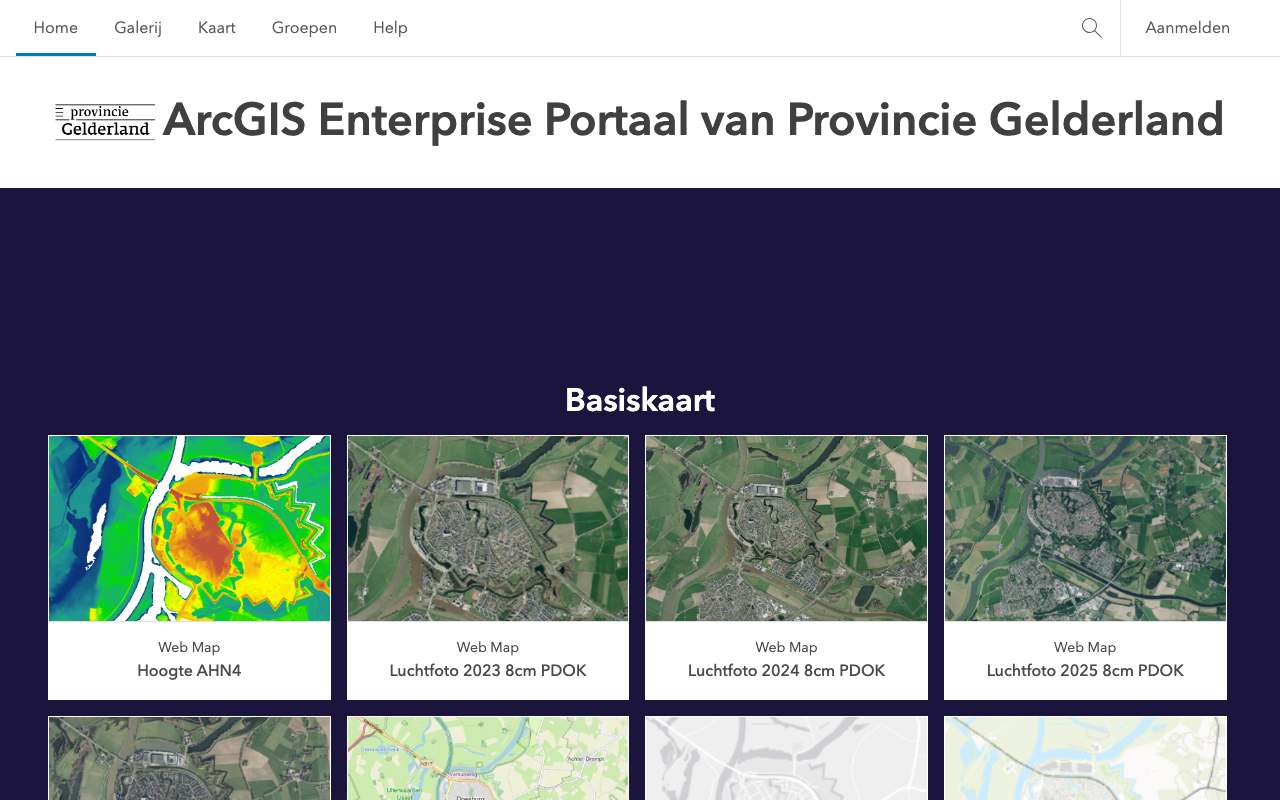Image resolution: width=1280 pixels, height=800 pixels.
Task: Click the Provincie Gelderland logo
Action: (x=105, y=121)
